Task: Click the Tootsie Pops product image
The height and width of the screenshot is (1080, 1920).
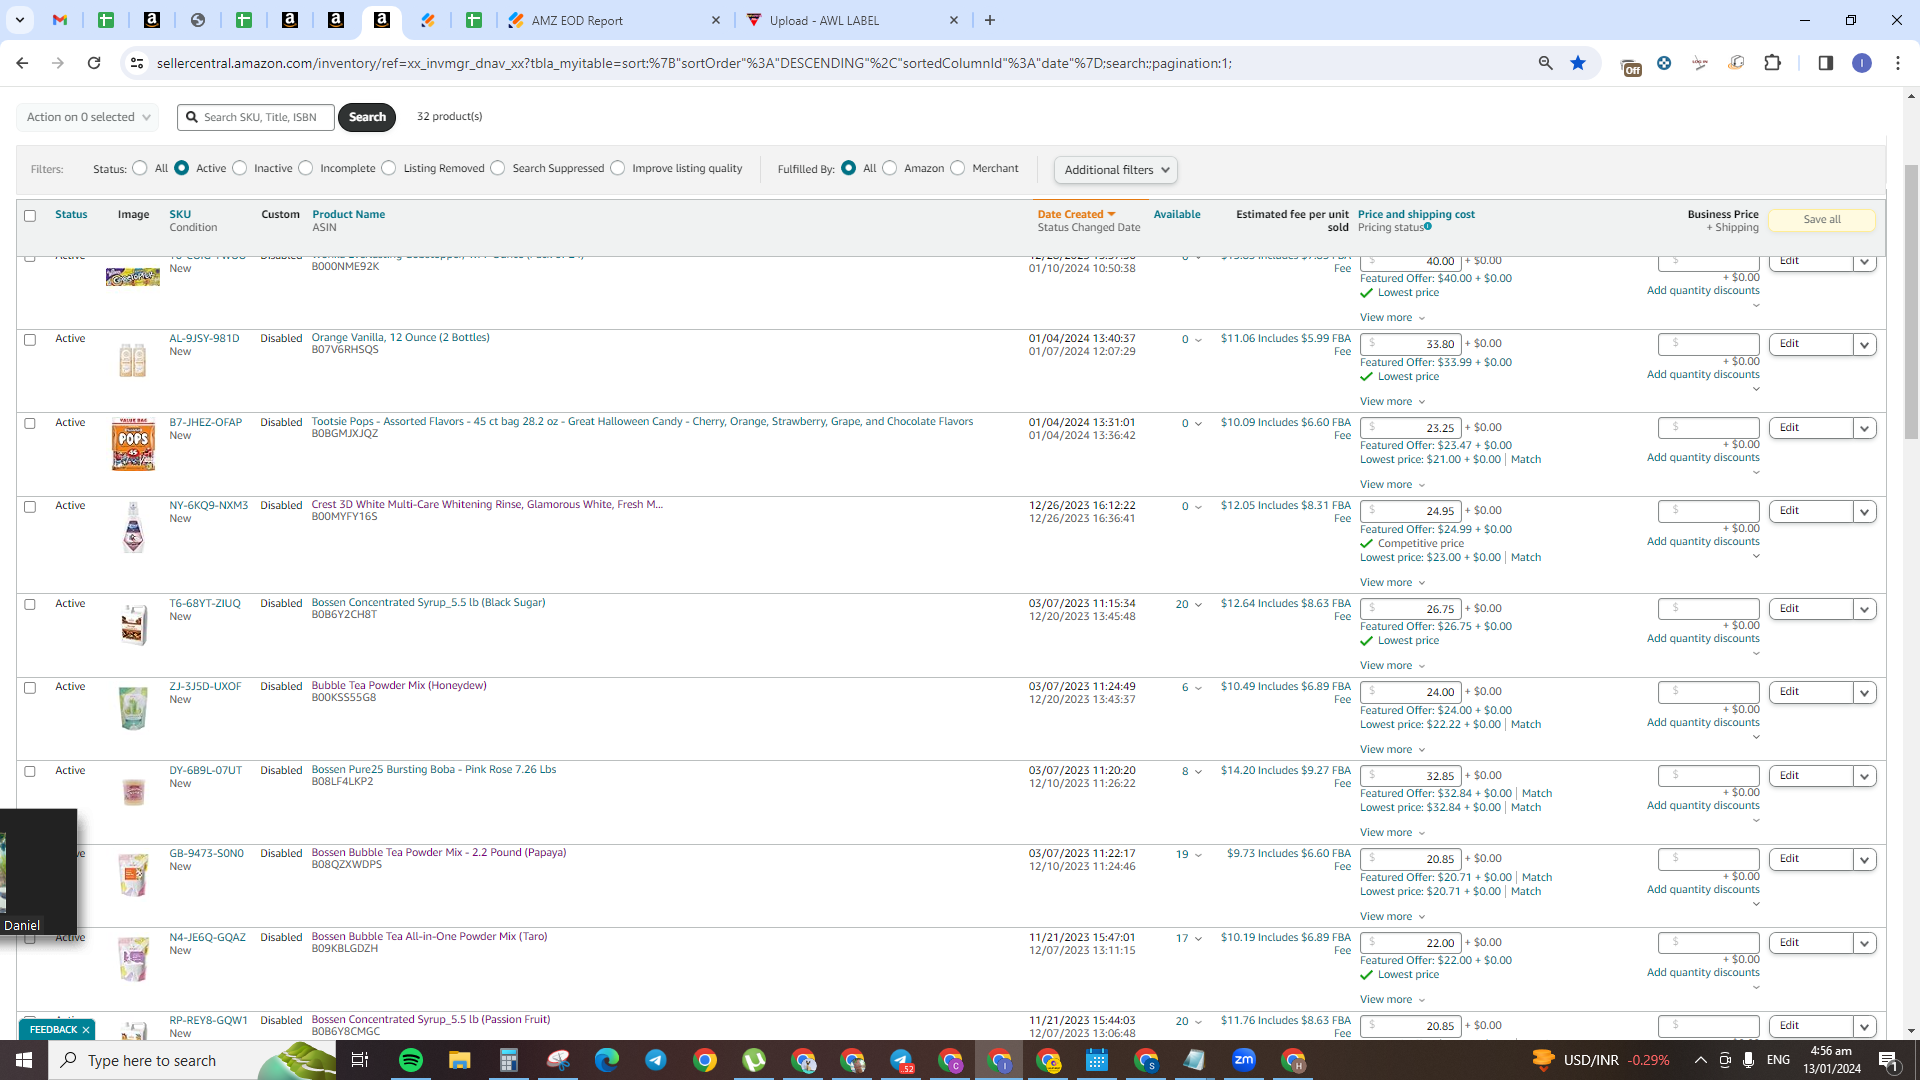Action: (x=133, y=445)
